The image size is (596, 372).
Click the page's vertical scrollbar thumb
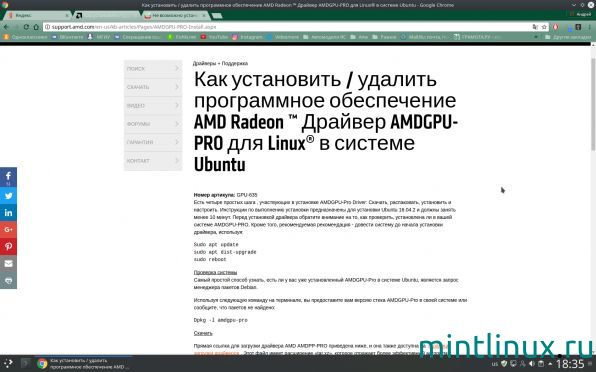pyautogui.click(x=593, y=103)
